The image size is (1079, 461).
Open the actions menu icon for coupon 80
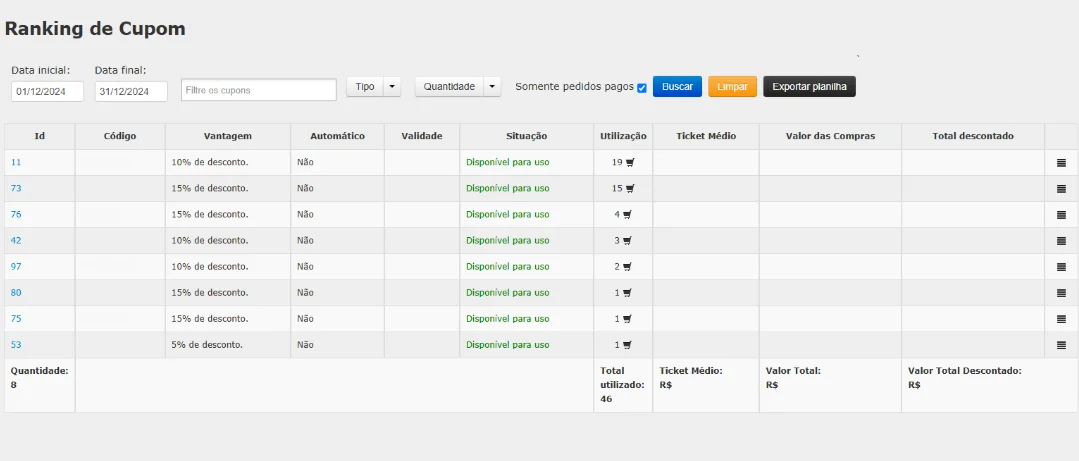(1061, 293)
